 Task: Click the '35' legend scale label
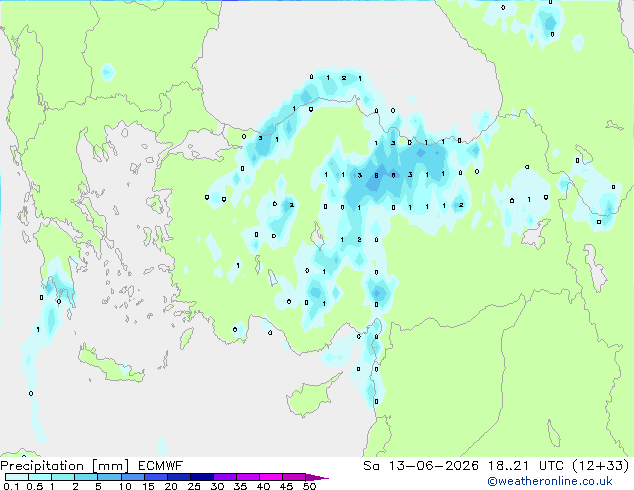point(240,486)
